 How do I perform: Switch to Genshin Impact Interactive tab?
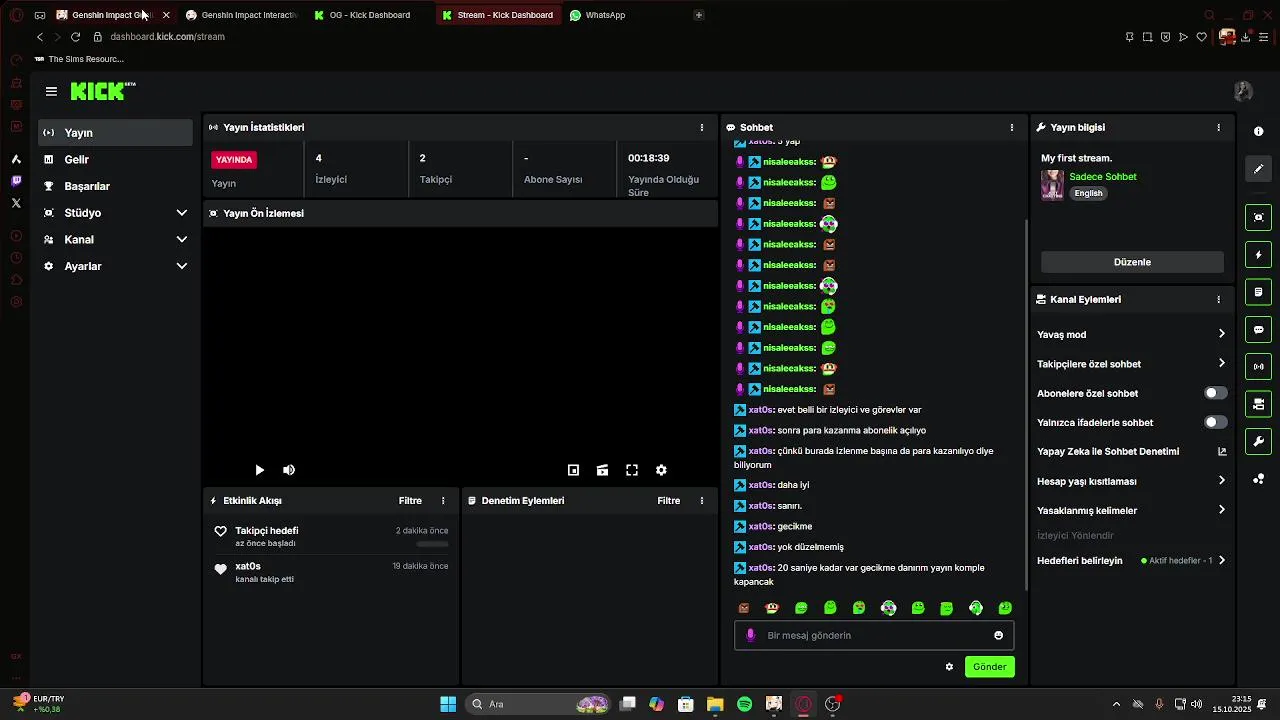click(241, 15)
